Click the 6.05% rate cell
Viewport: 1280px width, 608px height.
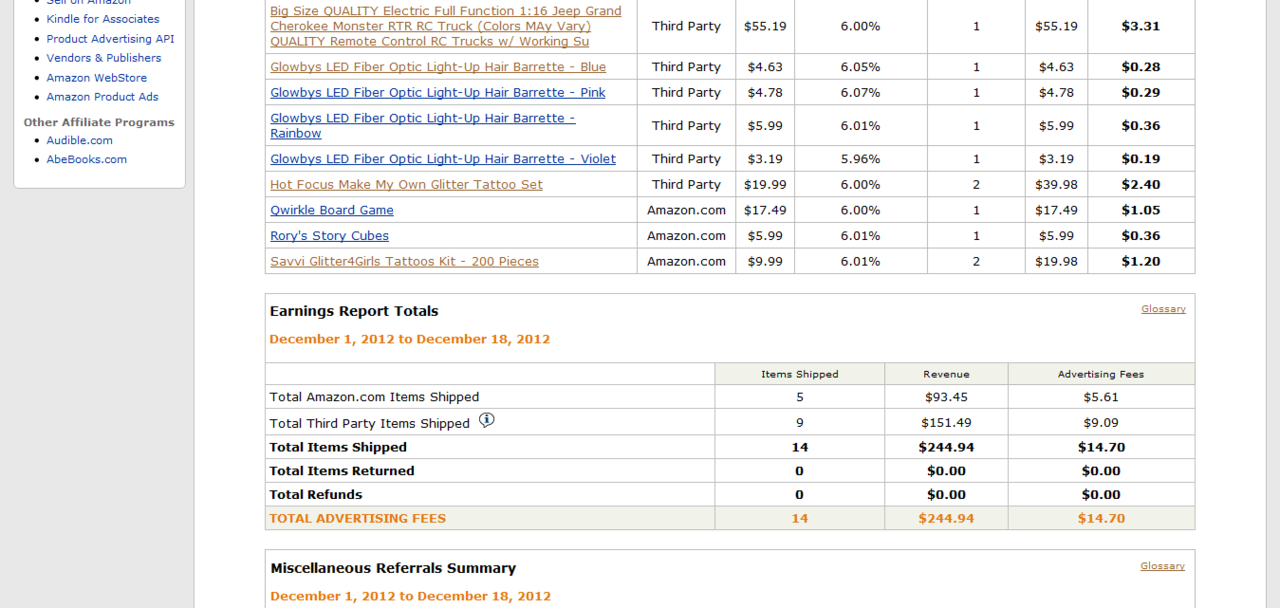click(x=860, y=67)
